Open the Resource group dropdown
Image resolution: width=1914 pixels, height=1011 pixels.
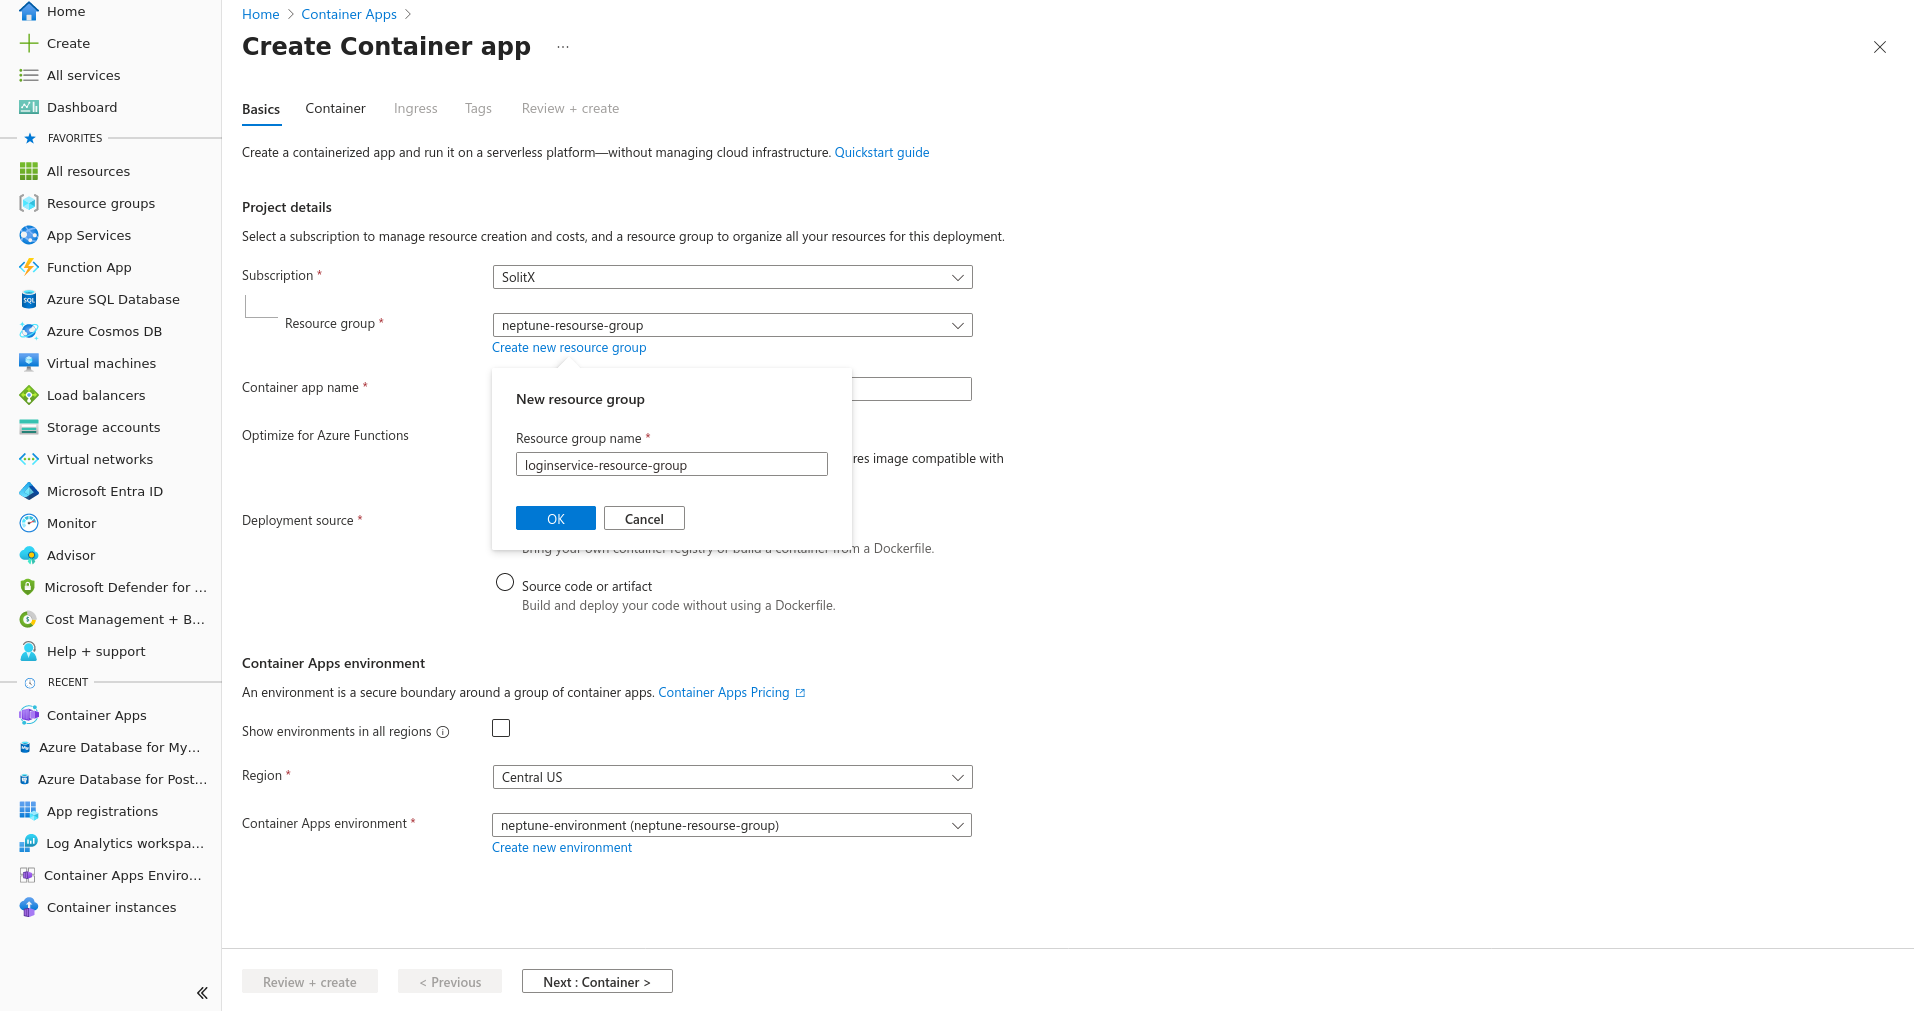click(x=732, y=325)
